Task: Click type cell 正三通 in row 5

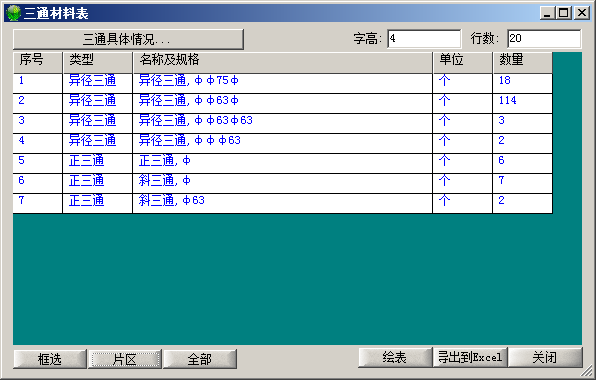Action: tap(97, 163)
